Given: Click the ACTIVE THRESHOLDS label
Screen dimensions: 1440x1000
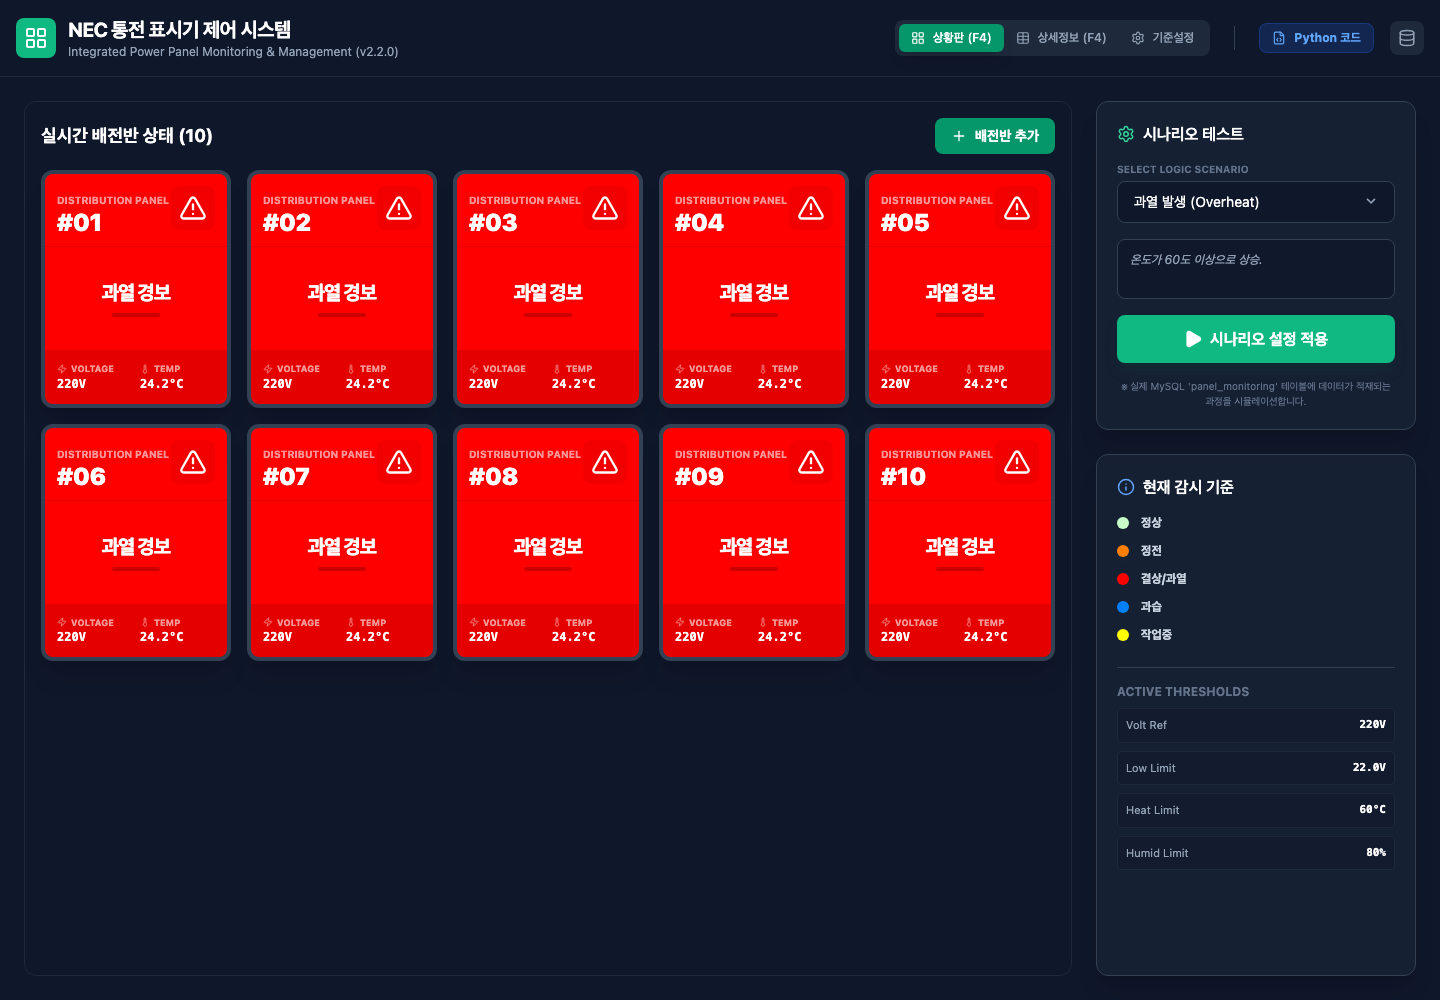Looking at the screenshot, I should tap(1183, 692).
